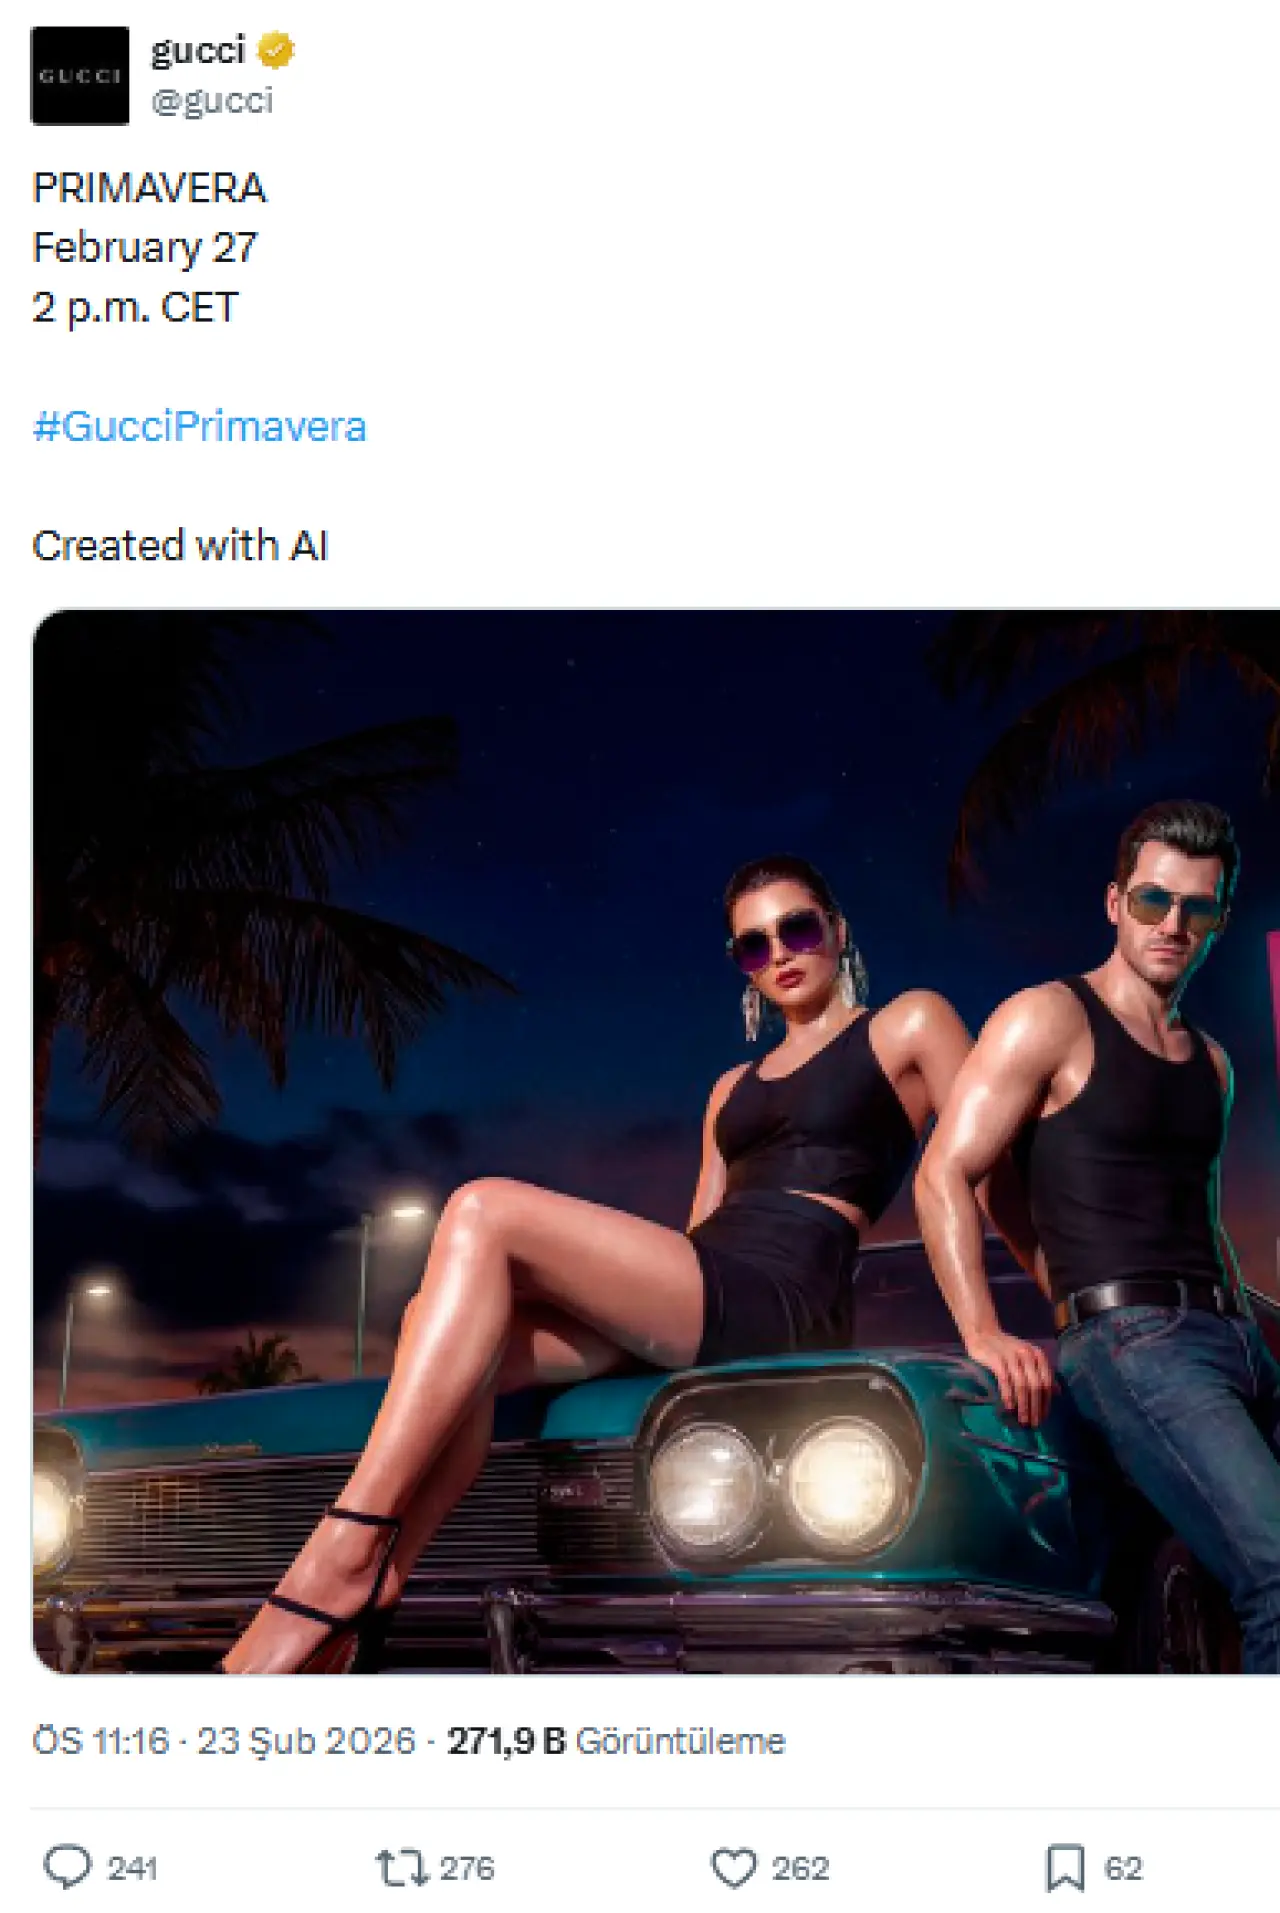Select the PRIMAVERA headline text
The image size is (1280, 1913).
coord(150,188)
